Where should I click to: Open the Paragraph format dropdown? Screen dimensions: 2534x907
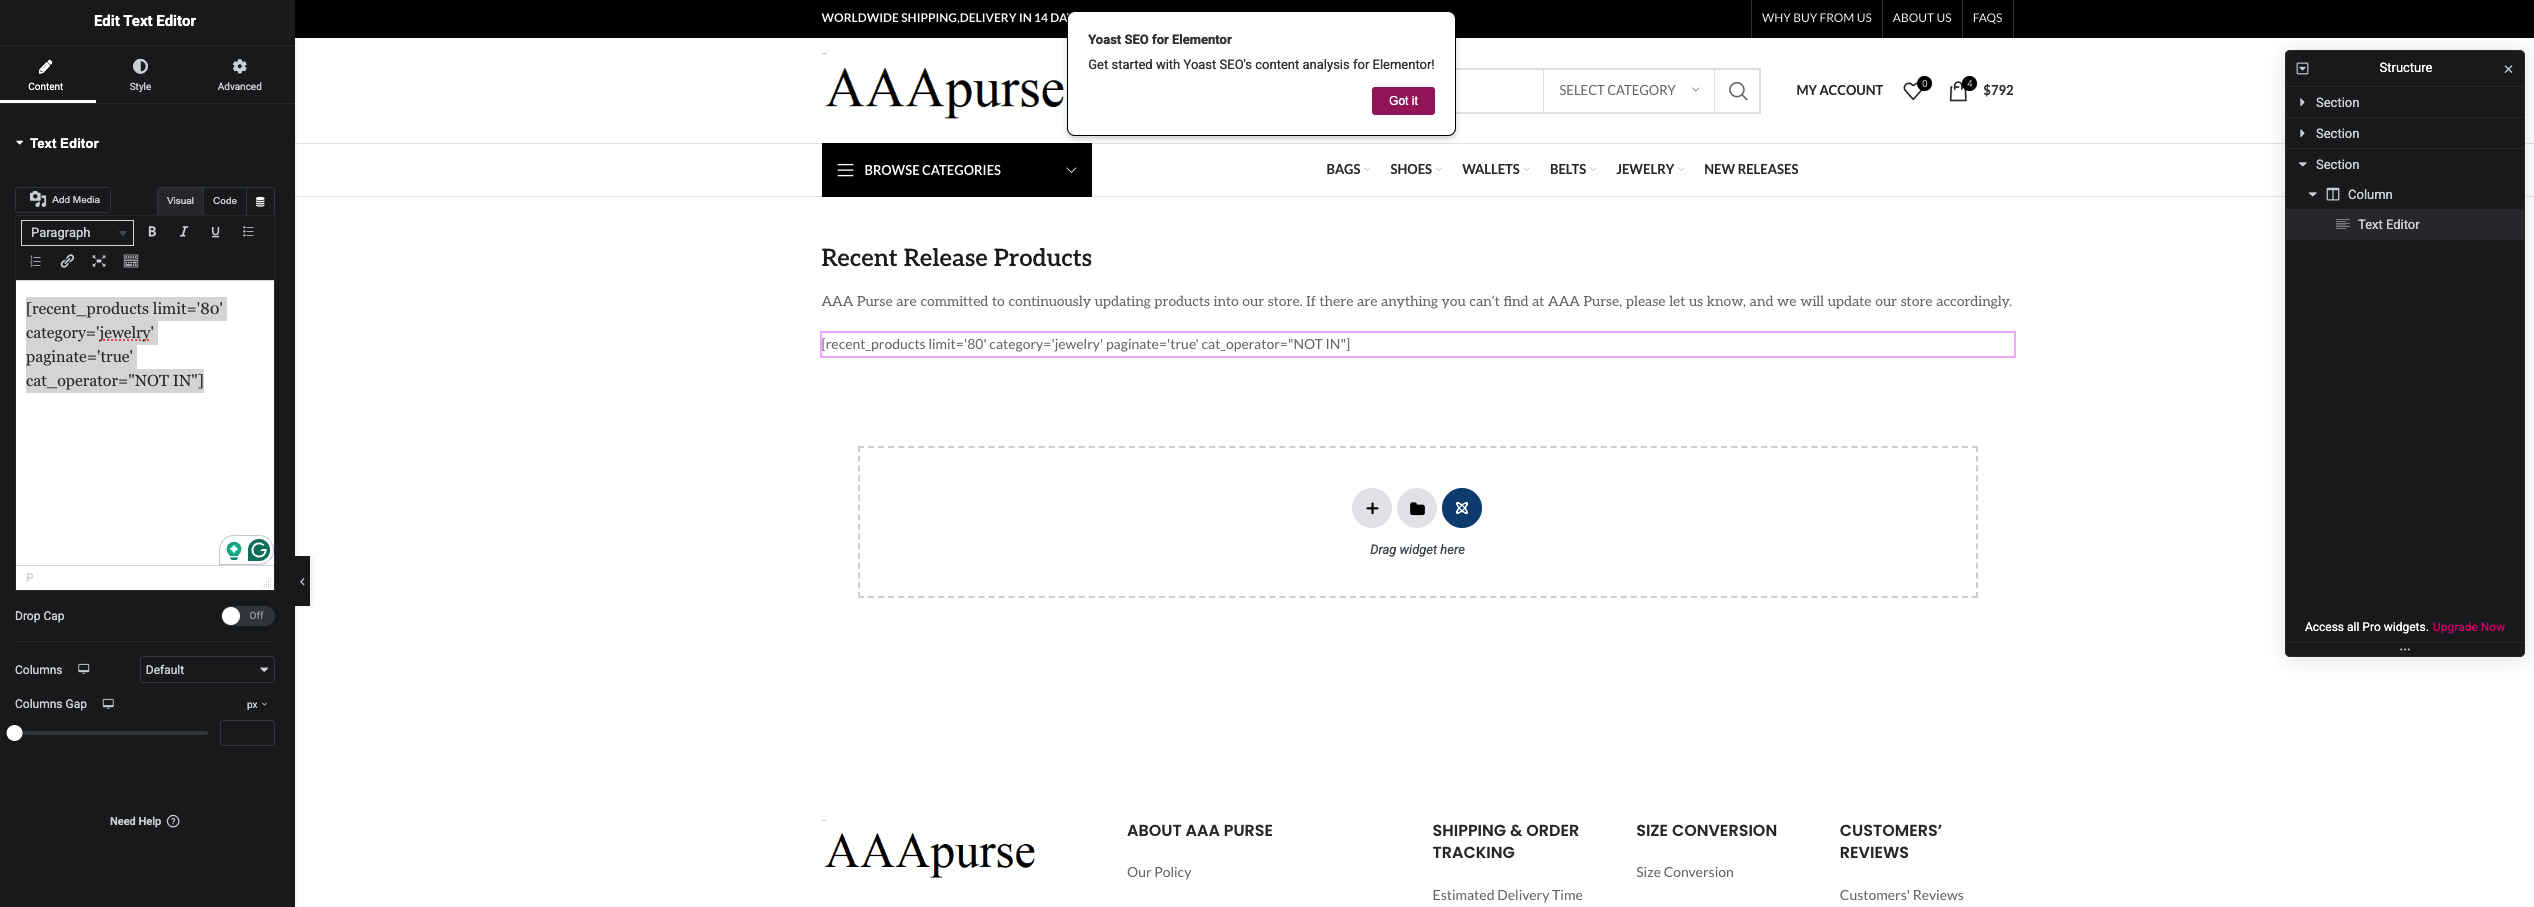pos(77,233)
